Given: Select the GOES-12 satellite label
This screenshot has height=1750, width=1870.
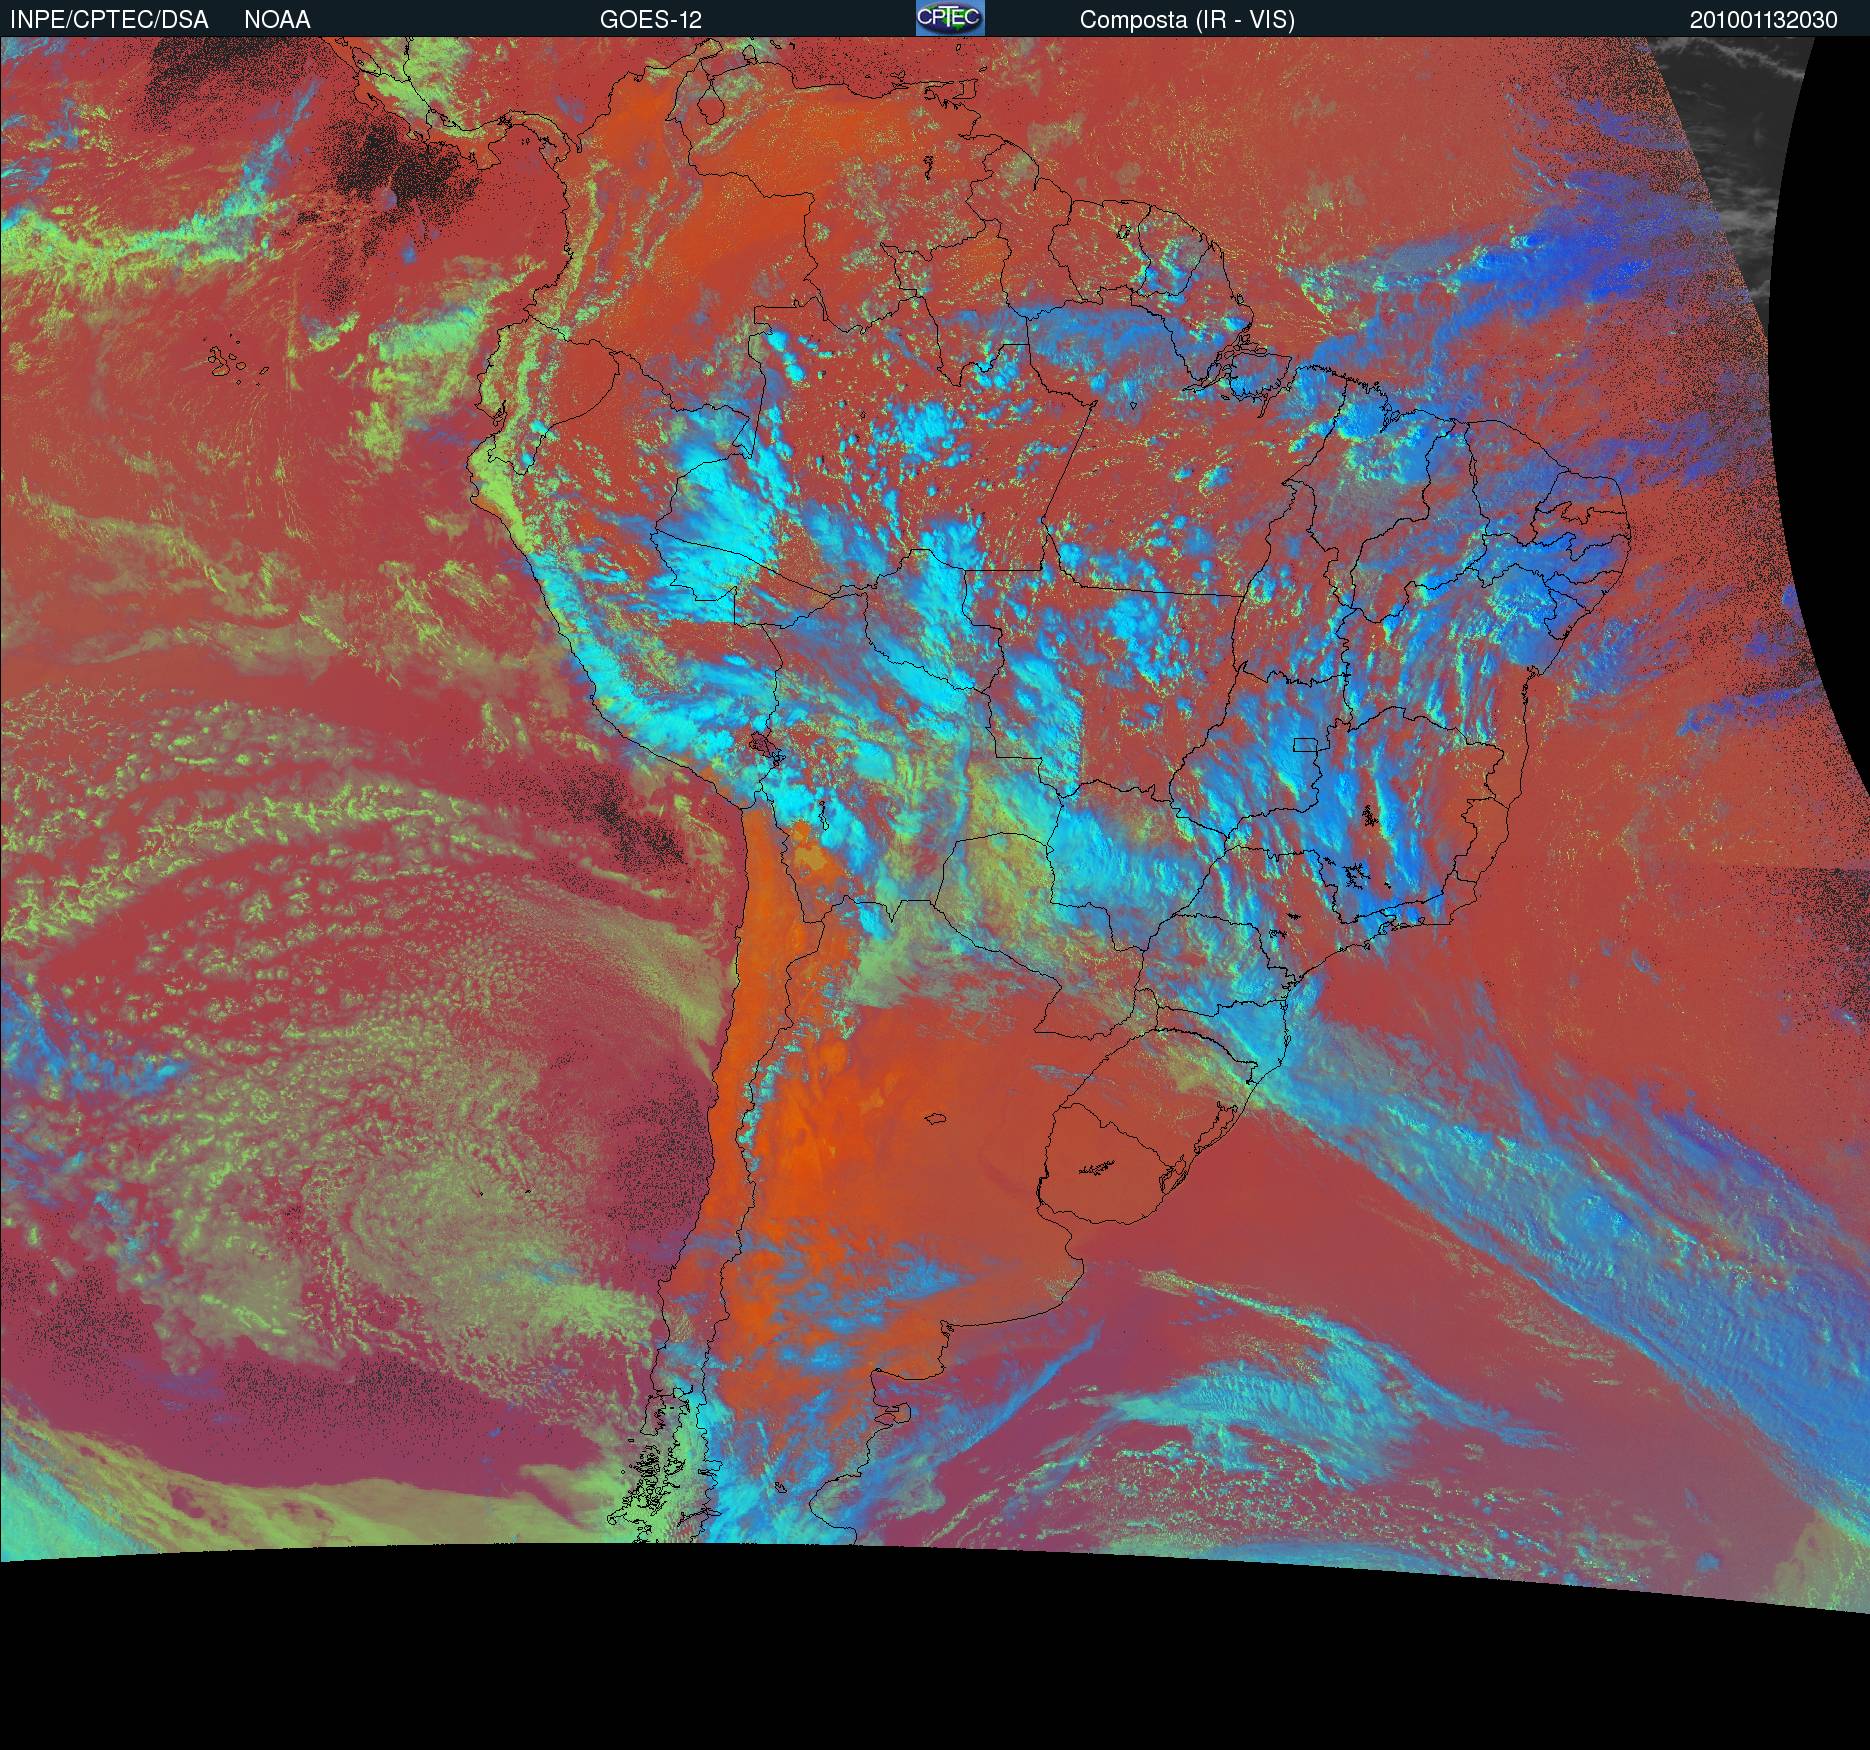Looking at the screenshot, I should click(x=651, y=20).
